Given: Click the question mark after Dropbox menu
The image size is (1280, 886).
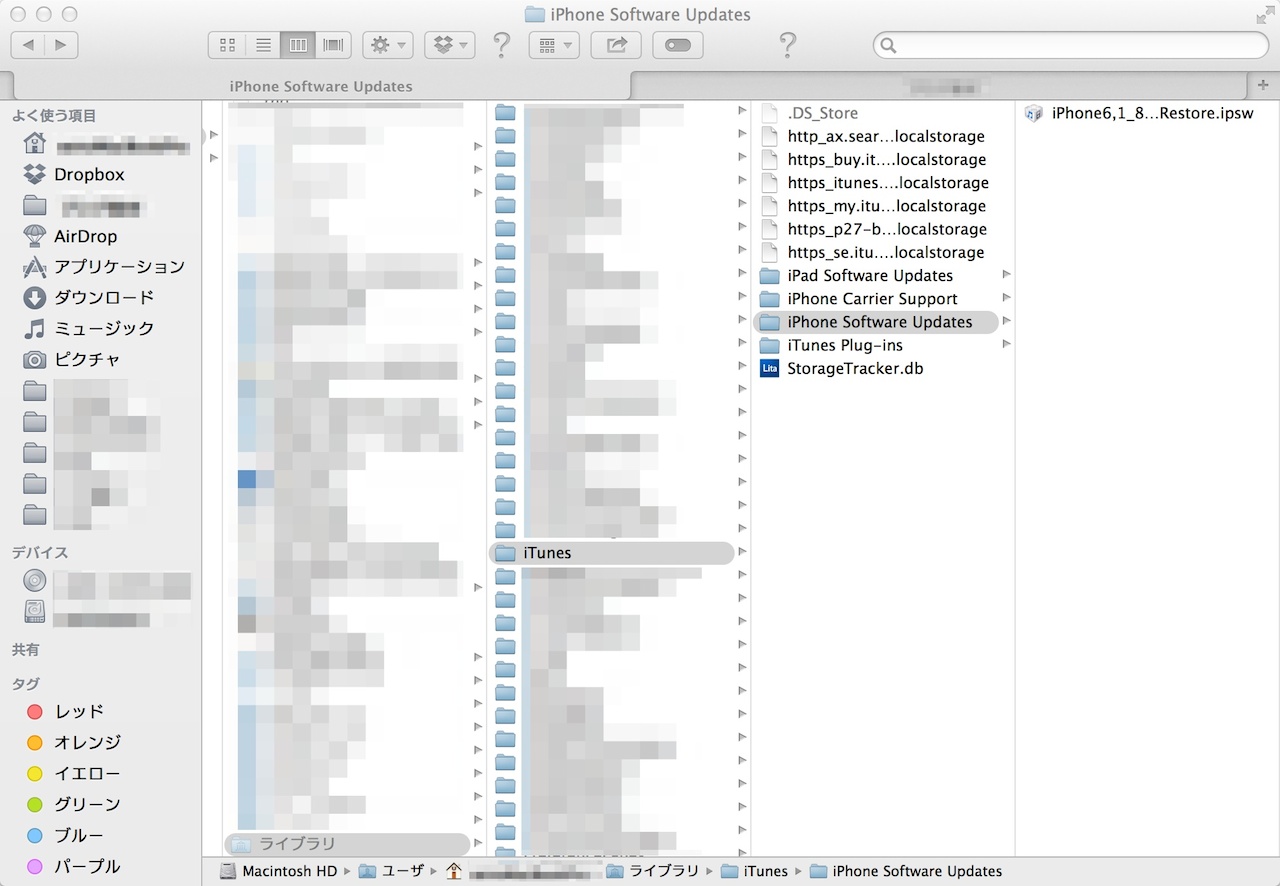Looking at the screenshot, I should coord(502,45).
